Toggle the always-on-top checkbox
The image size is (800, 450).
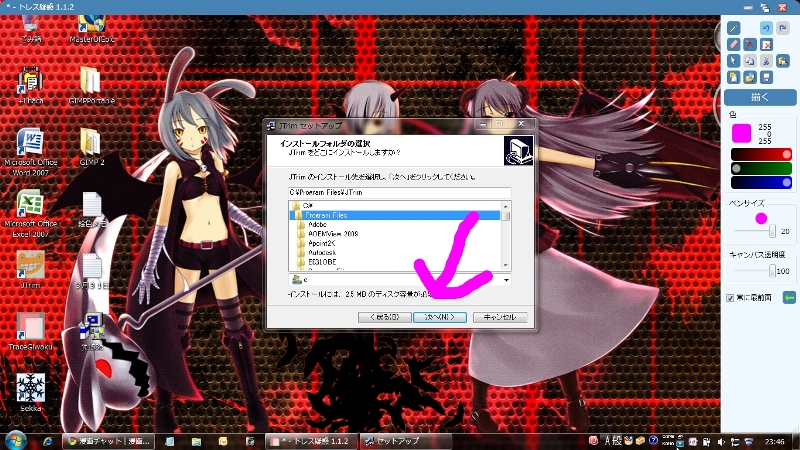[x=730, y=297]
